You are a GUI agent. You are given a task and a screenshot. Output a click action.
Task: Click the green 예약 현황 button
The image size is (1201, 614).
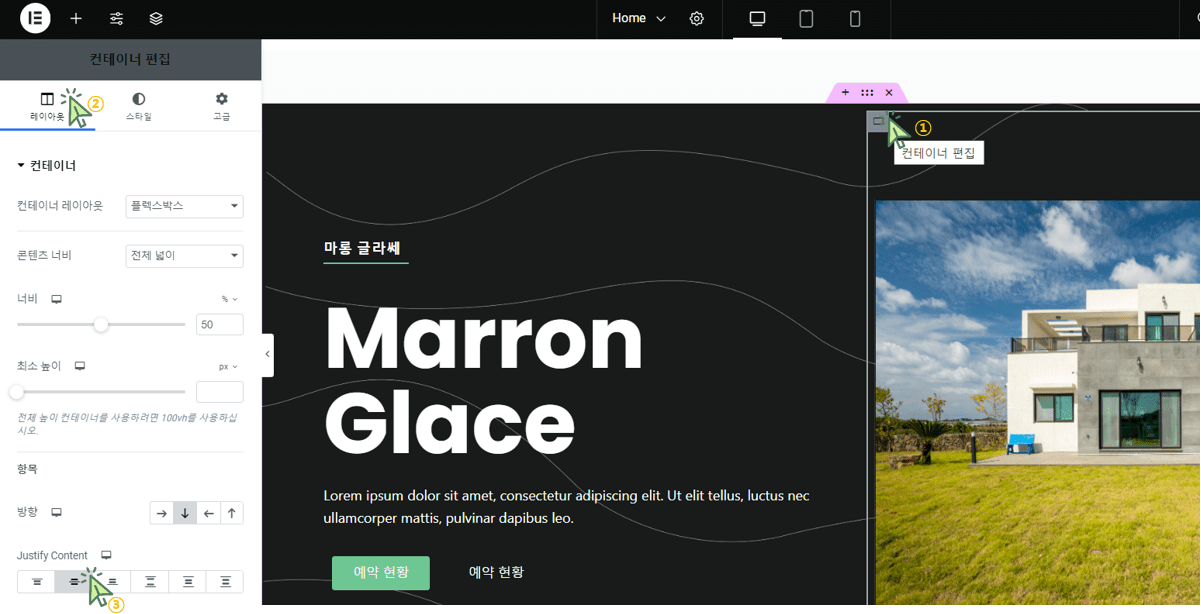[x=381, y=573]
